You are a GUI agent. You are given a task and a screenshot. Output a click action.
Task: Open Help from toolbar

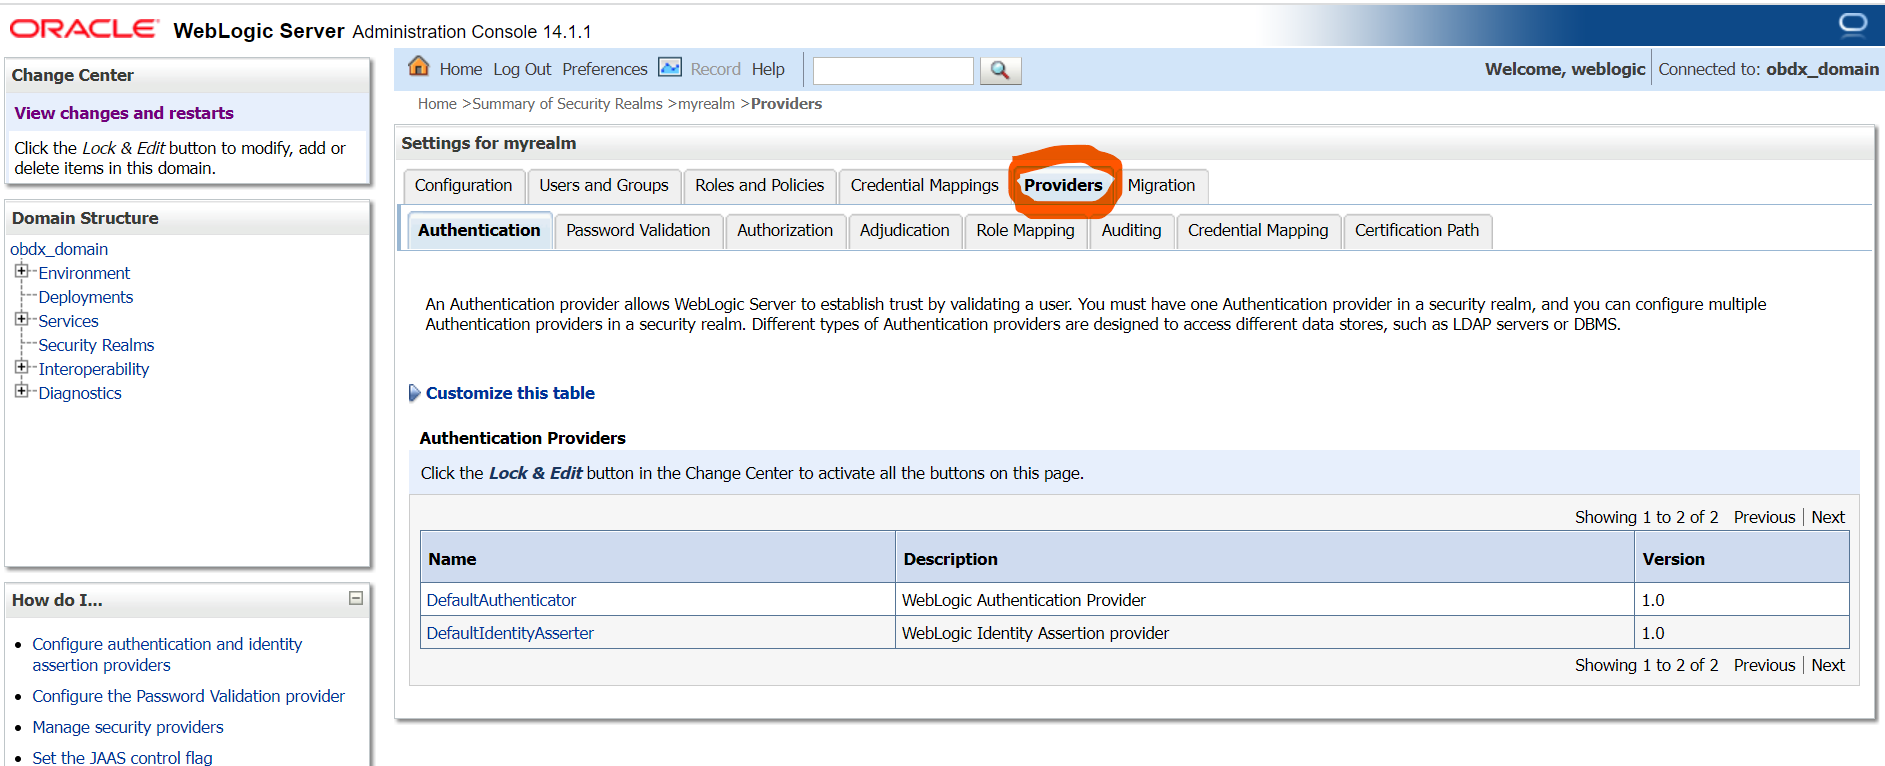768,70
